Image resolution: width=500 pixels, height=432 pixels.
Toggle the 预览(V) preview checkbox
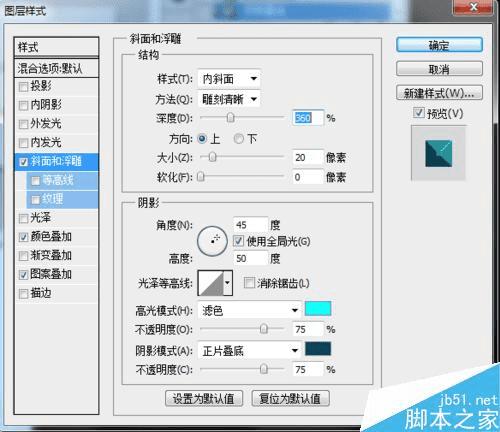419,113
